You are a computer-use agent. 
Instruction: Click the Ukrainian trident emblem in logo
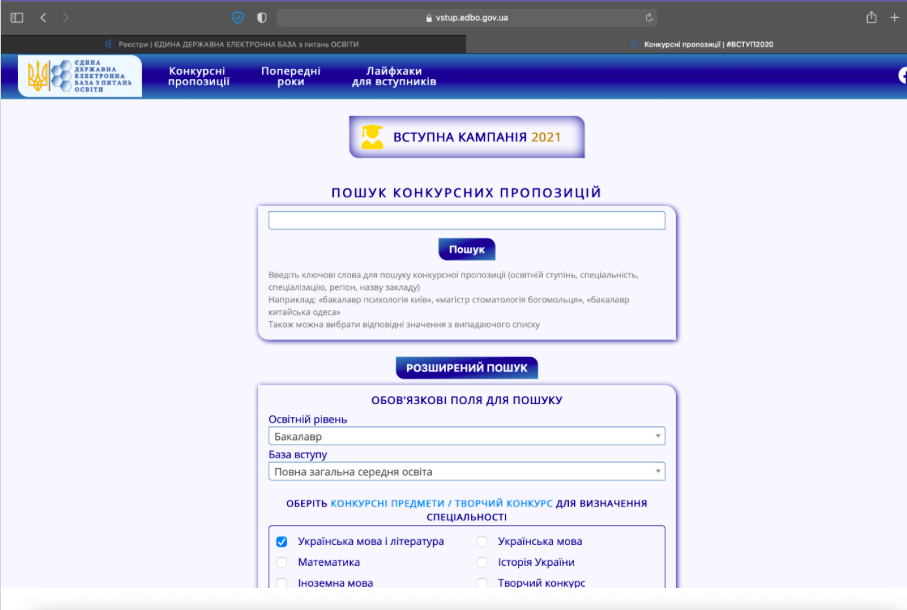[39, 78]
